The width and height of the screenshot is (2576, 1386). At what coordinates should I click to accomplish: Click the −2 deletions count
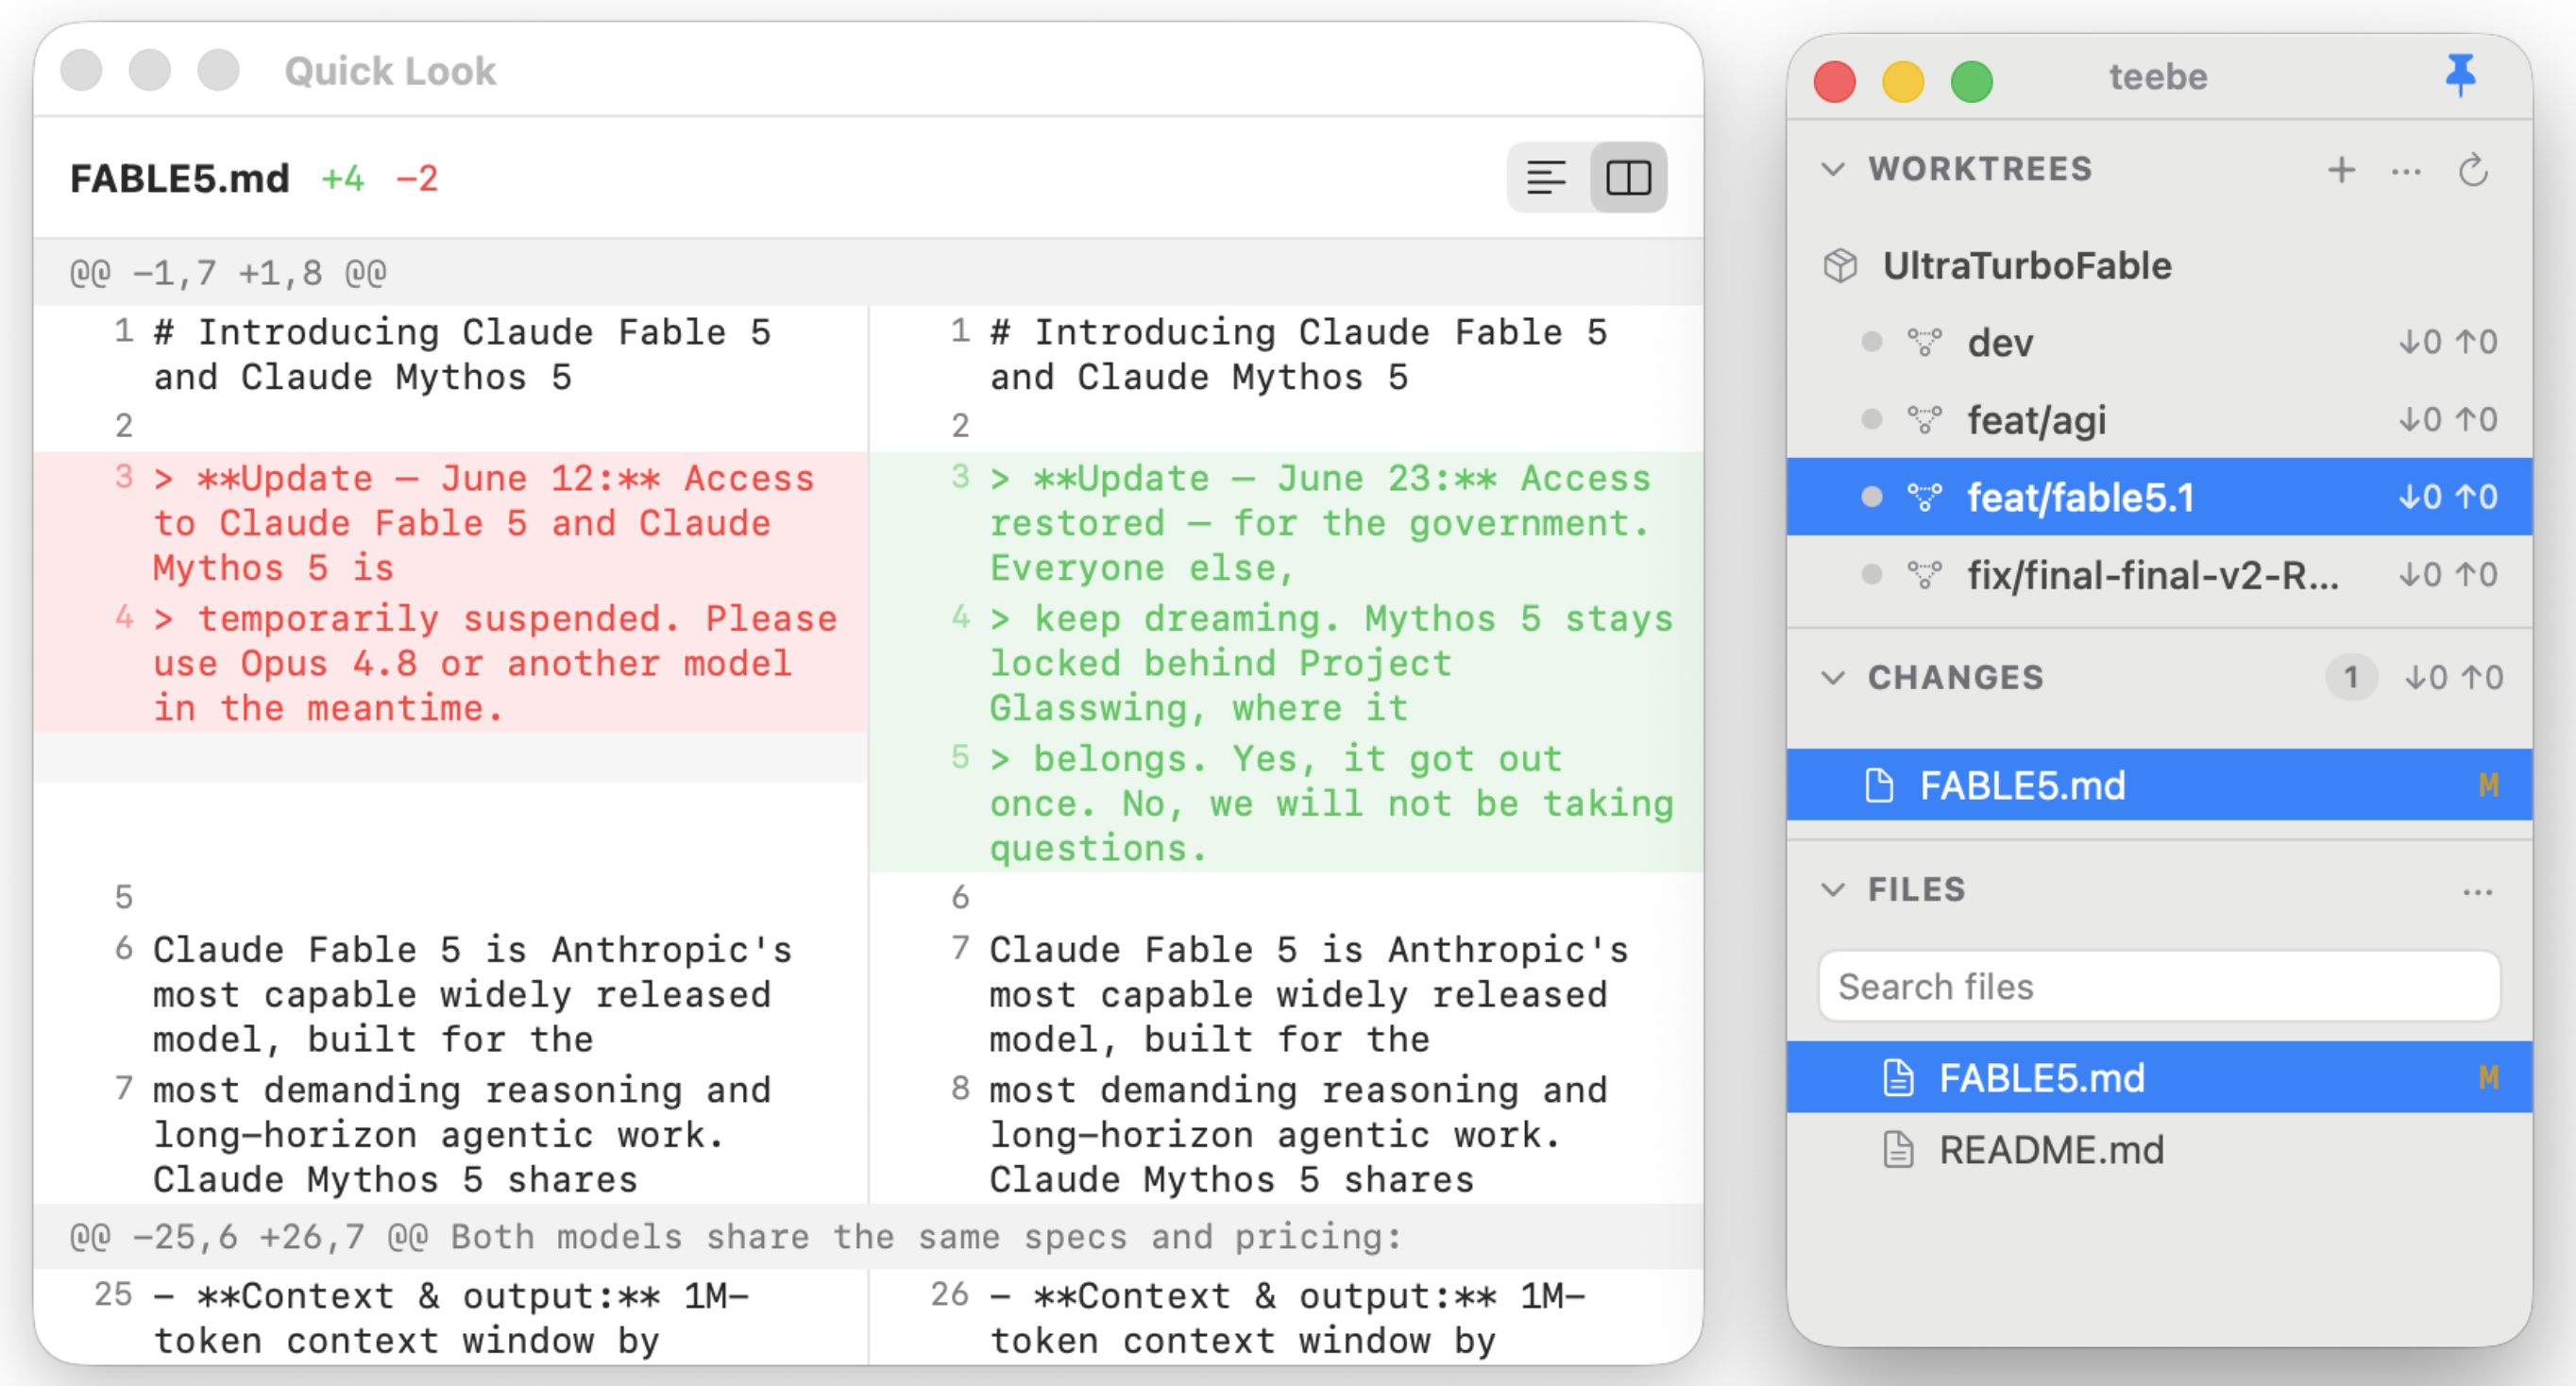coord(417,179)
